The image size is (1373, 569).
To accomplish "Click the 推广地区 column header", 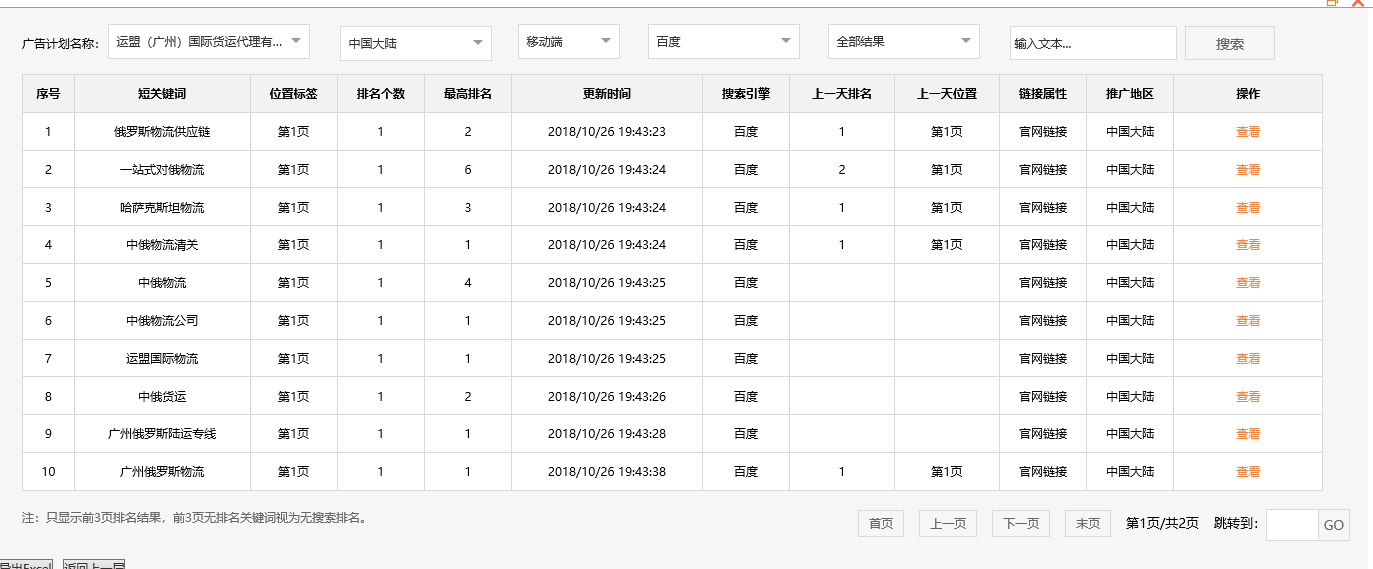I will (x=1130, y=94).
